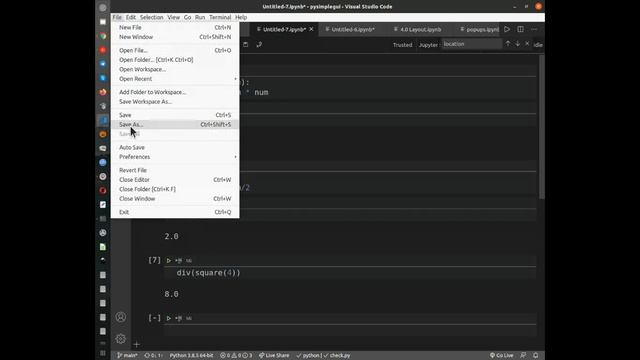640x360 pixels.
Task: Click Live Share in status bar
Action: [x=274, y=356]
